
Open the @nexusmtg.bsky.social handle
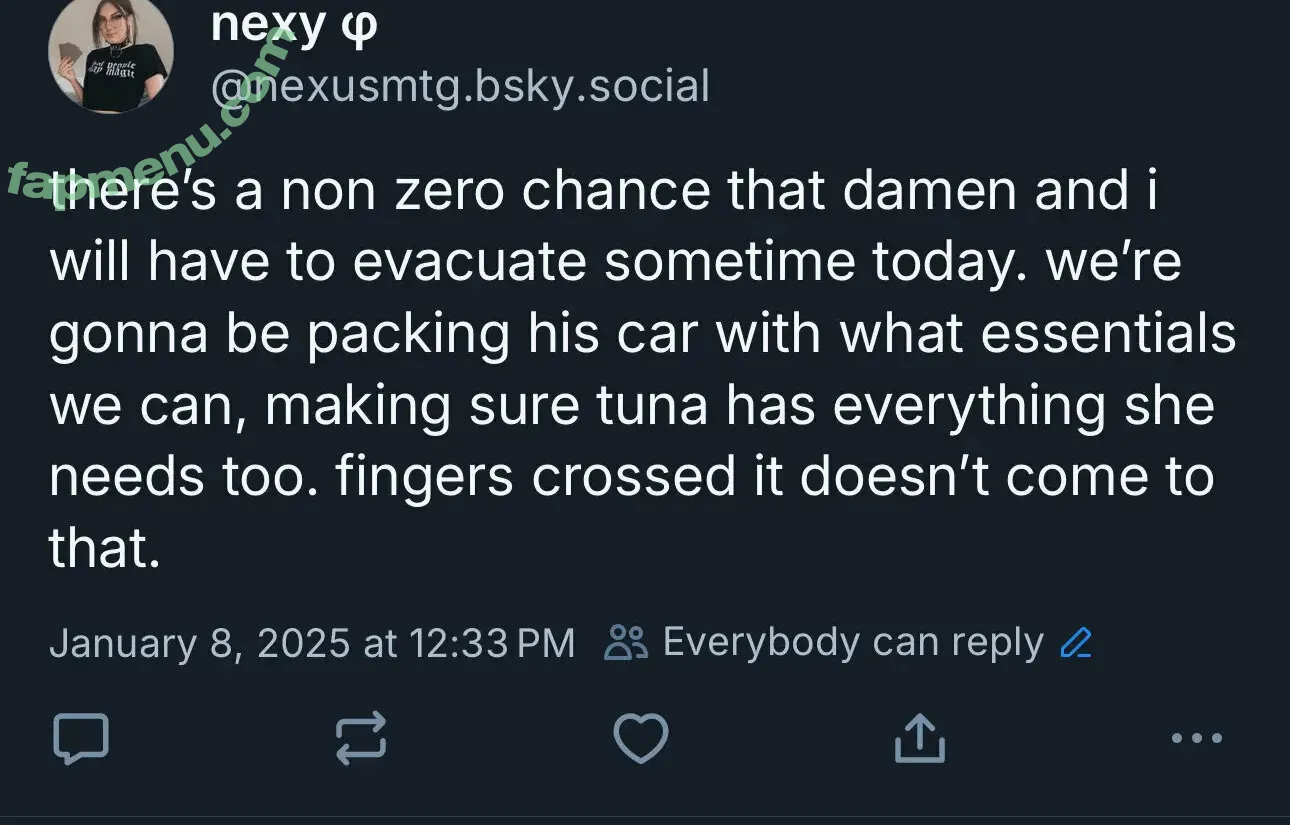460,86
